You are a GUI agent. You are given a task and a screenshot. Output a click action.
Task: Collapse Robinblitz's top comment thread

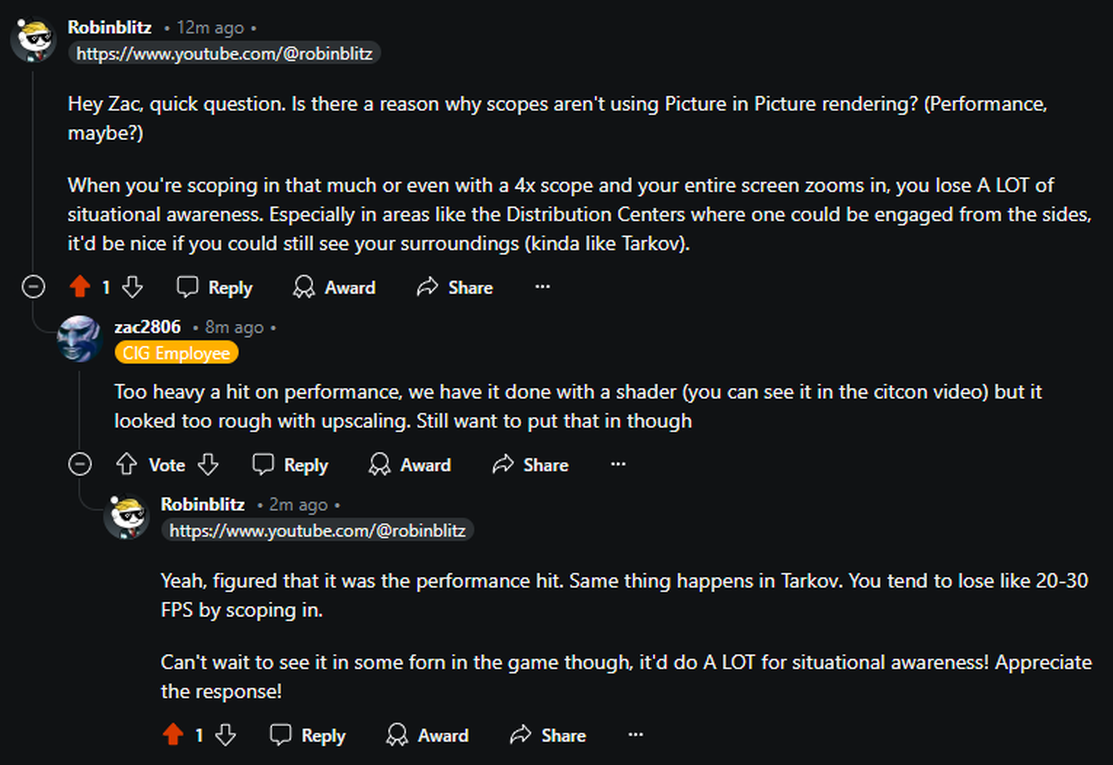click(33, 288)
